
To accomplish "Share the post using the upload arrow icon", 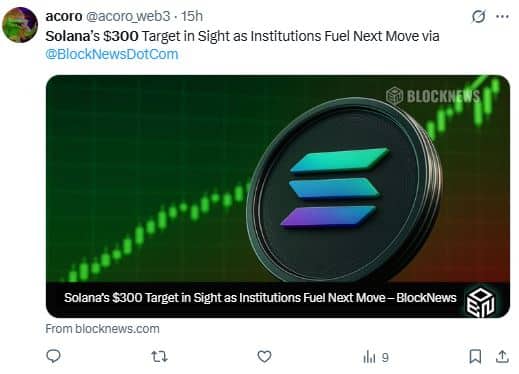I will pos(502,356).
